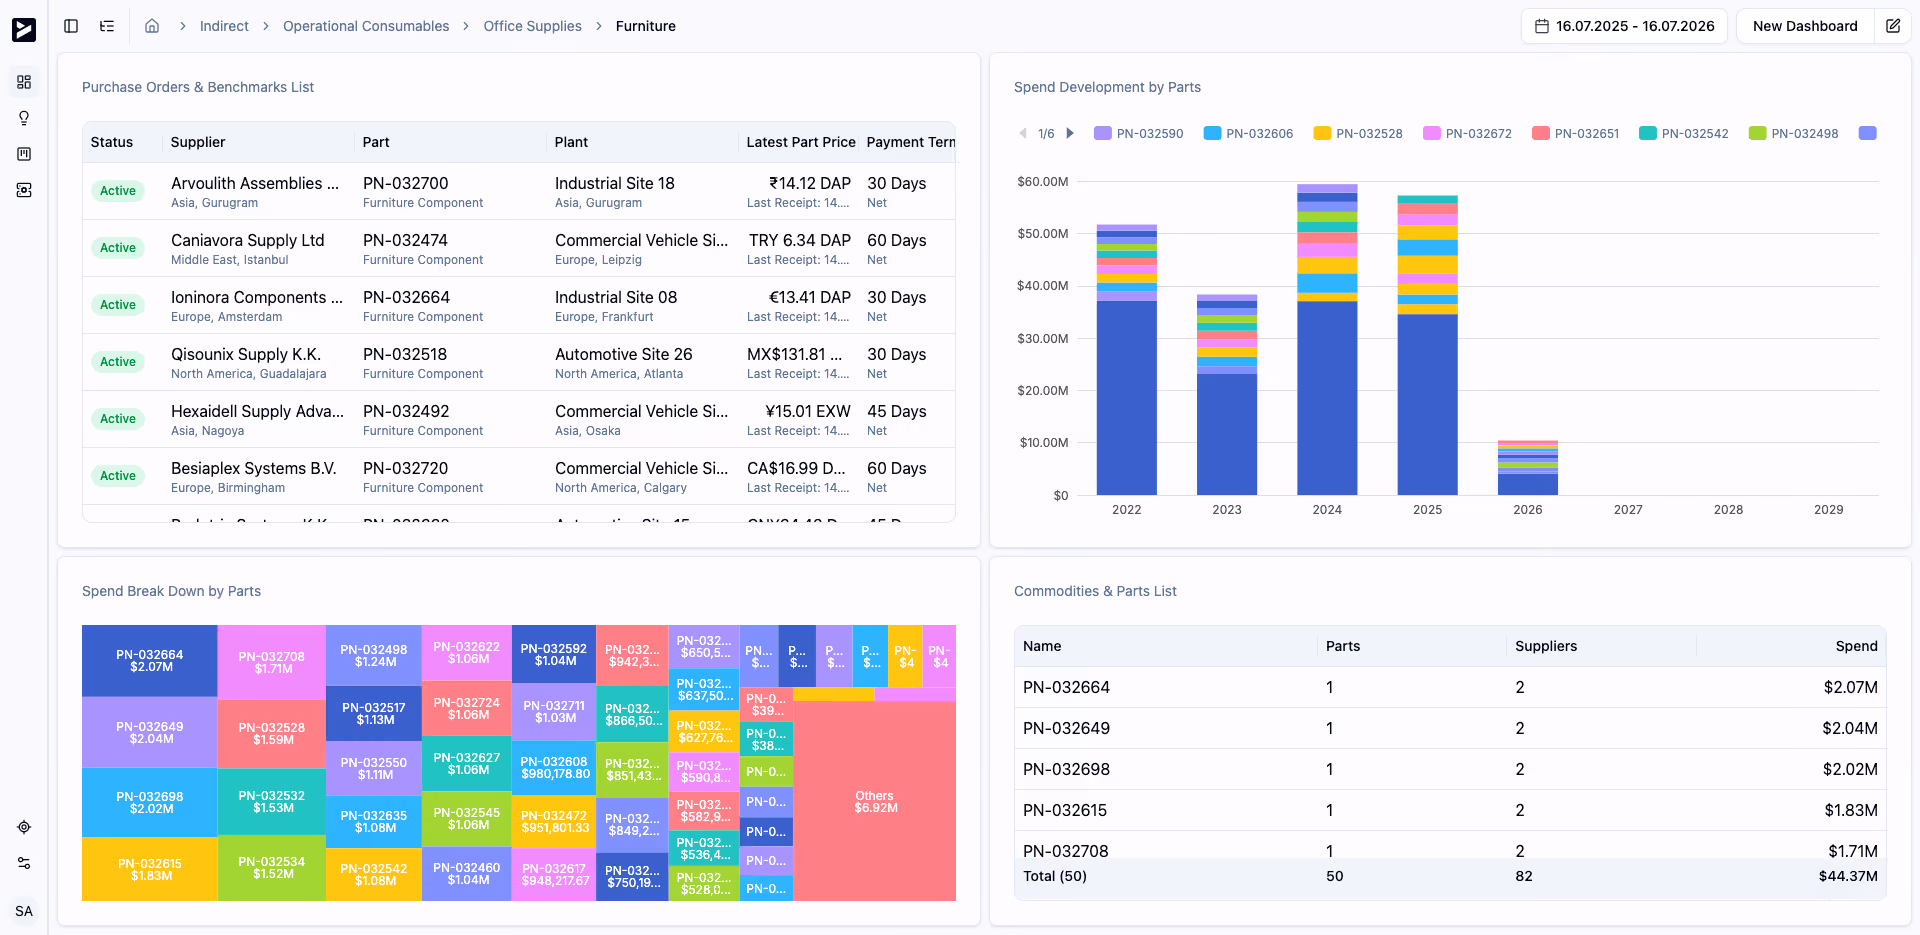Open the book icon in sidebar
1920x935 pixels.
coord(24,154)
